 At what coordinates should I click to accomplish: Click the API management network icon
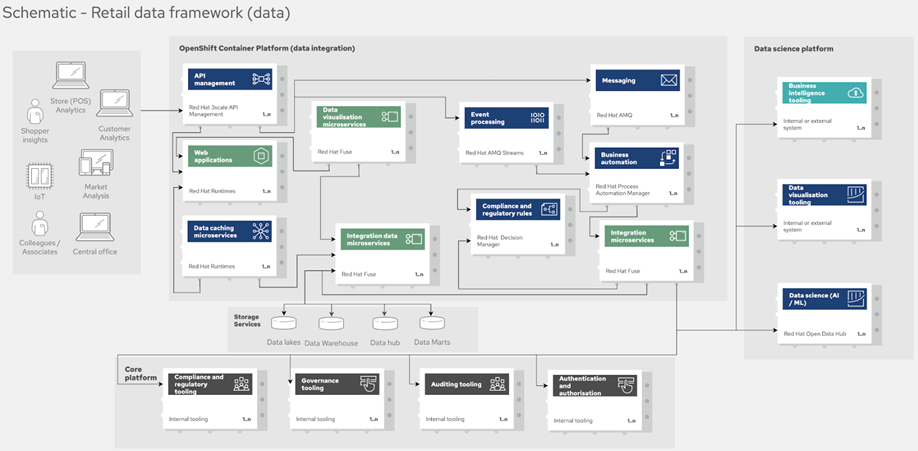pyautogui.click(x=261, y=79)
